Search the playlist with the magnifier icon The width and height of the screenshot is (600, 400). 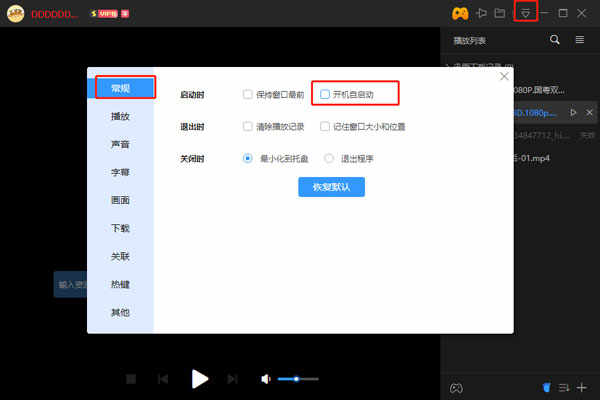[x=554, y=39]
